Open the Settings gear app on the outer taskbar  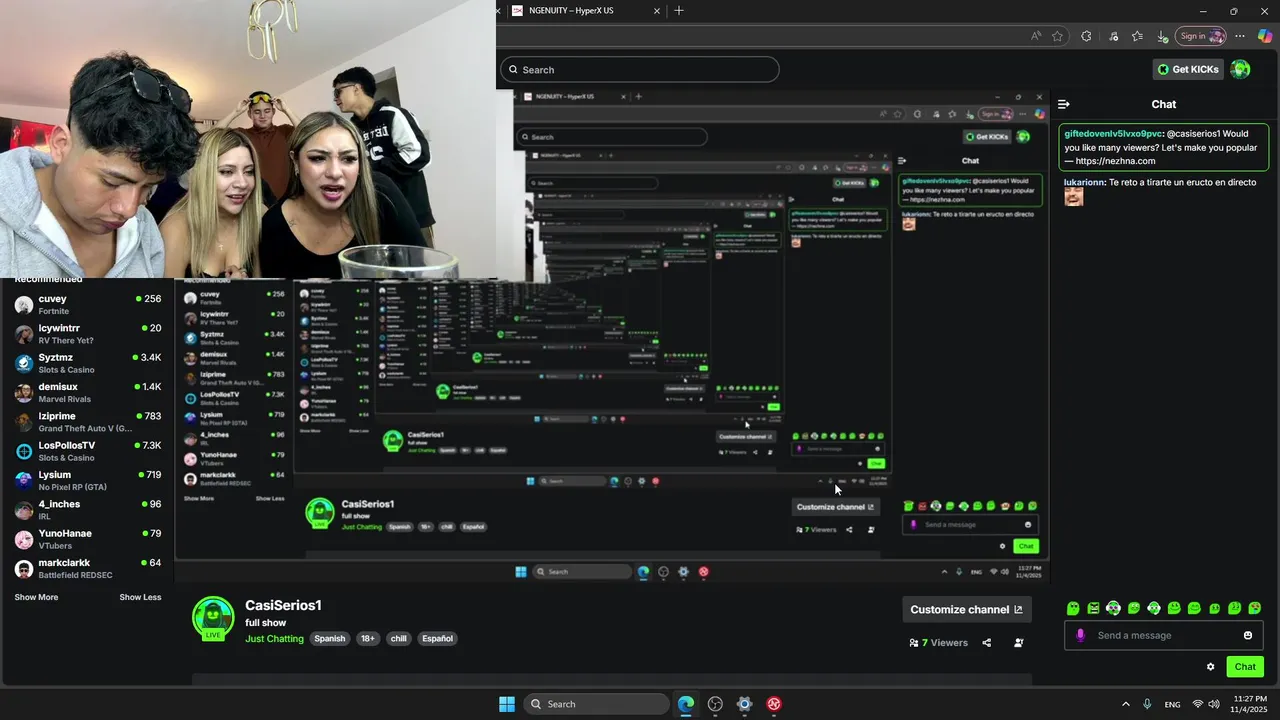[x=744, y=704]
